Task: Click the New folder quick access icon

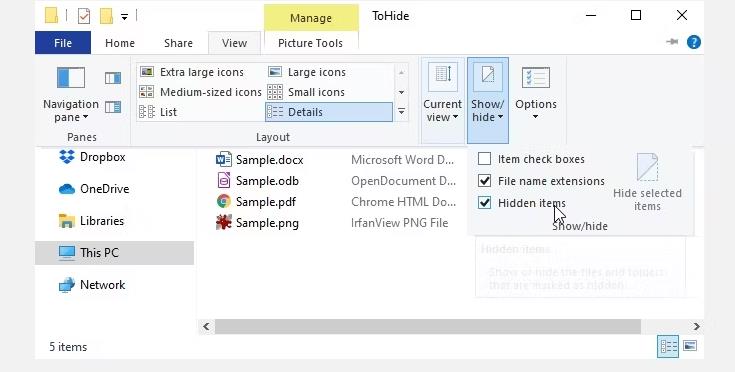Action: point(107,16)
